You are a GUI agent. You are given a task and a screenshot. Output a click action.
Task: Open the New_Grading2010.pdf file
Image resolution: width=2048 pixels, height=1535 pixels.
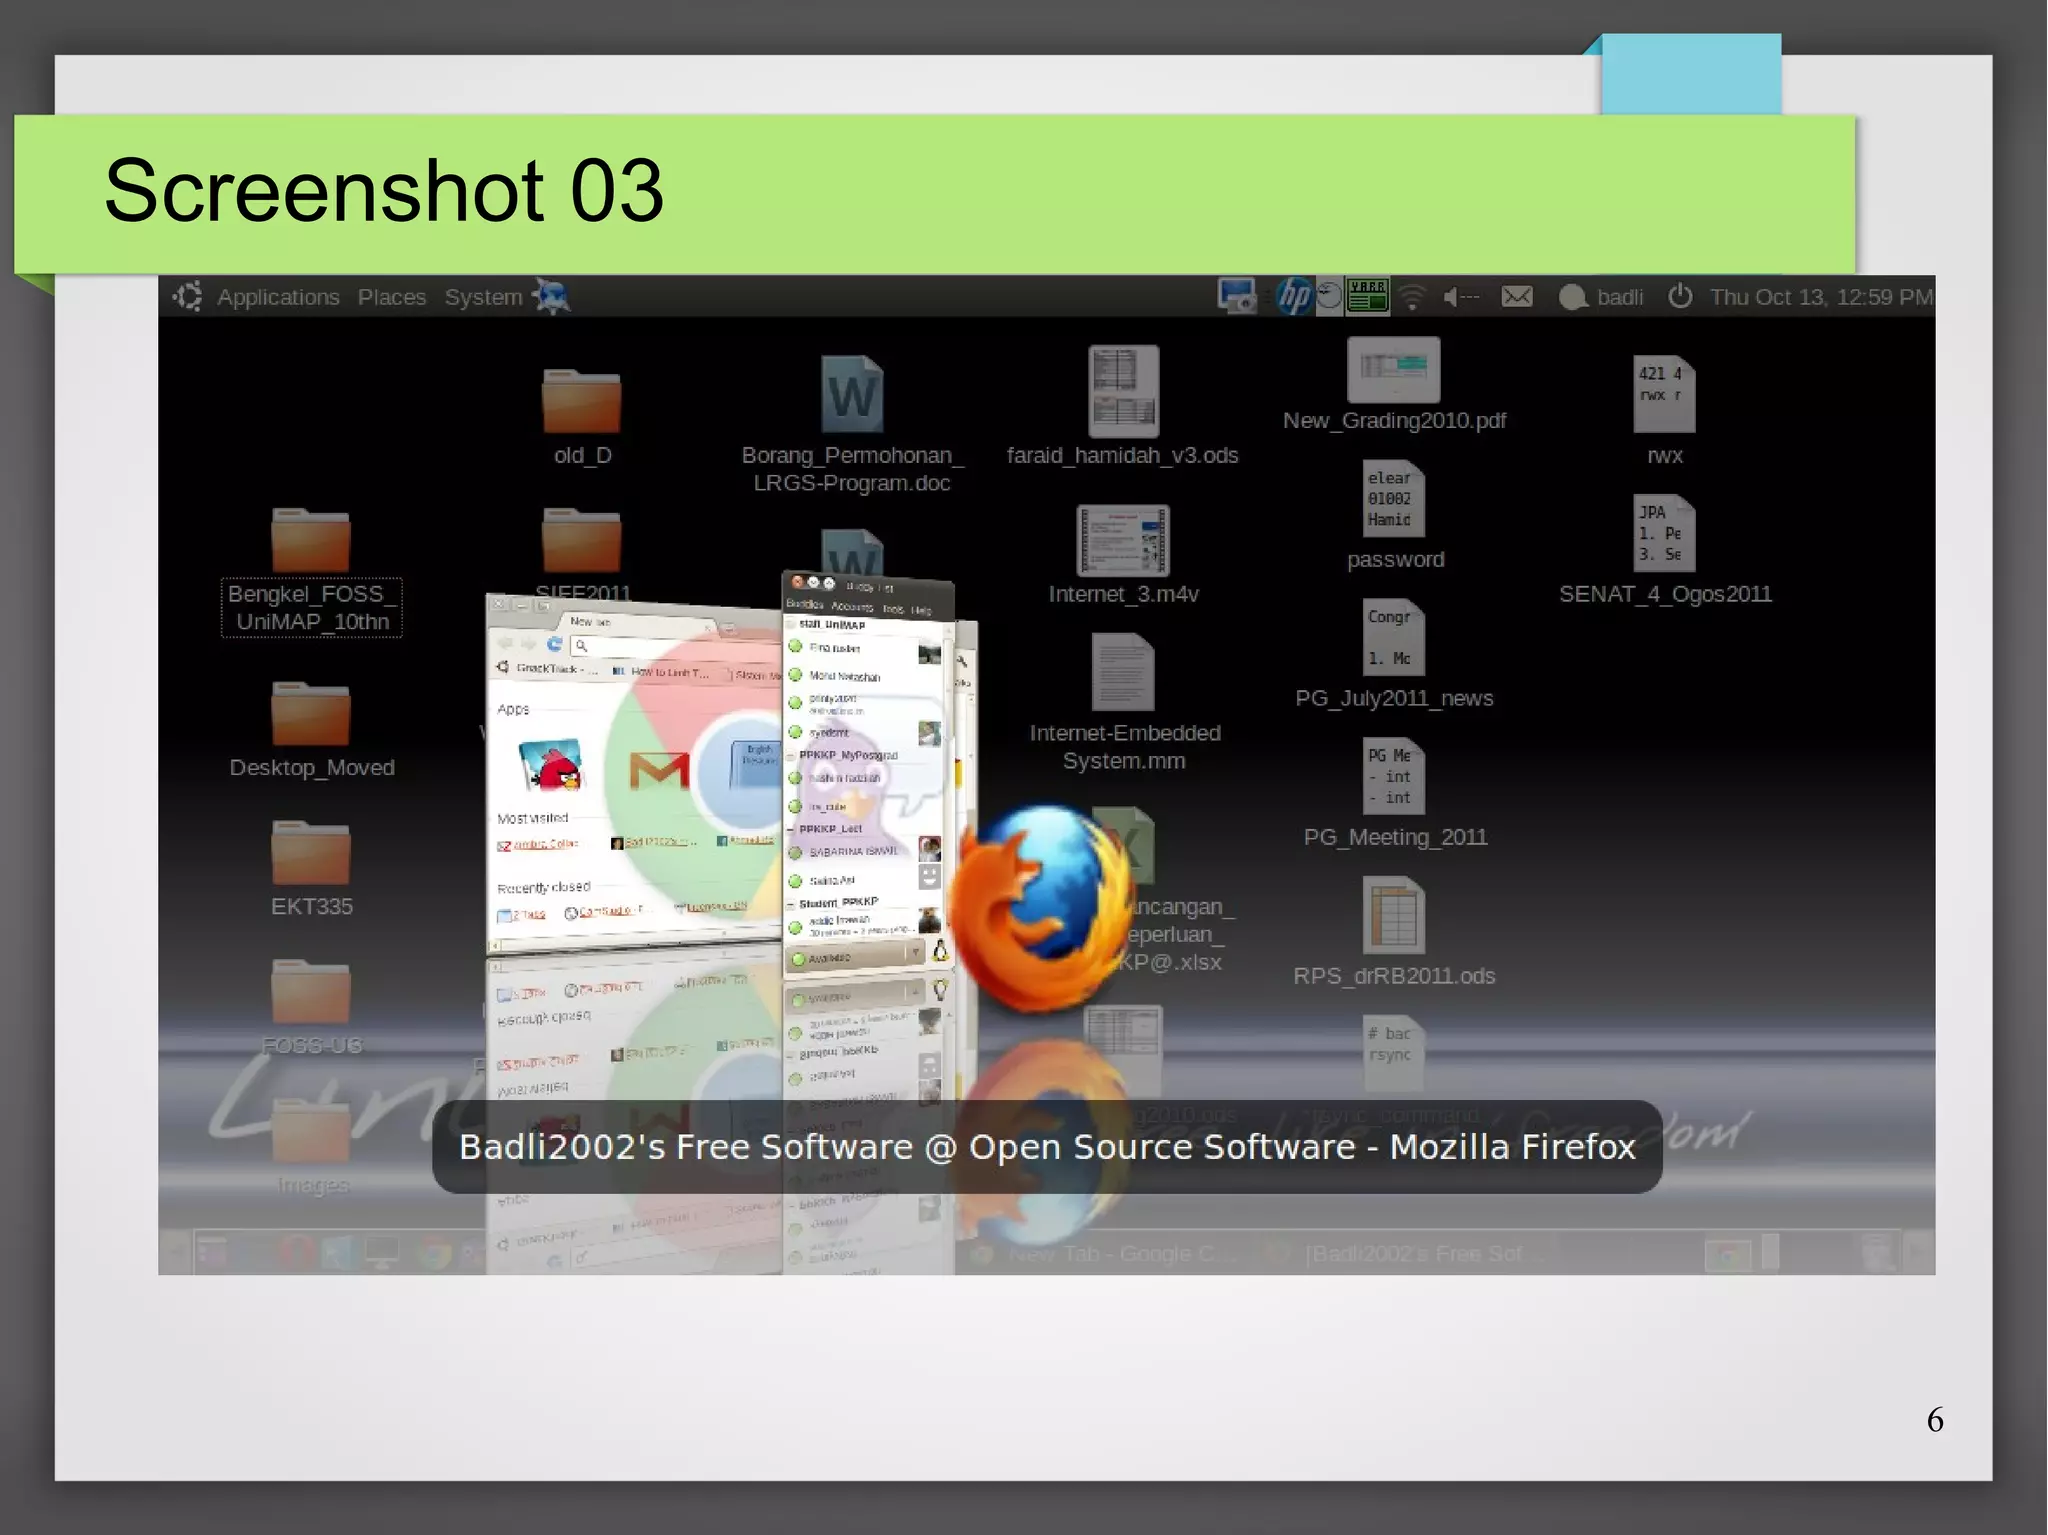point(1393,371)
